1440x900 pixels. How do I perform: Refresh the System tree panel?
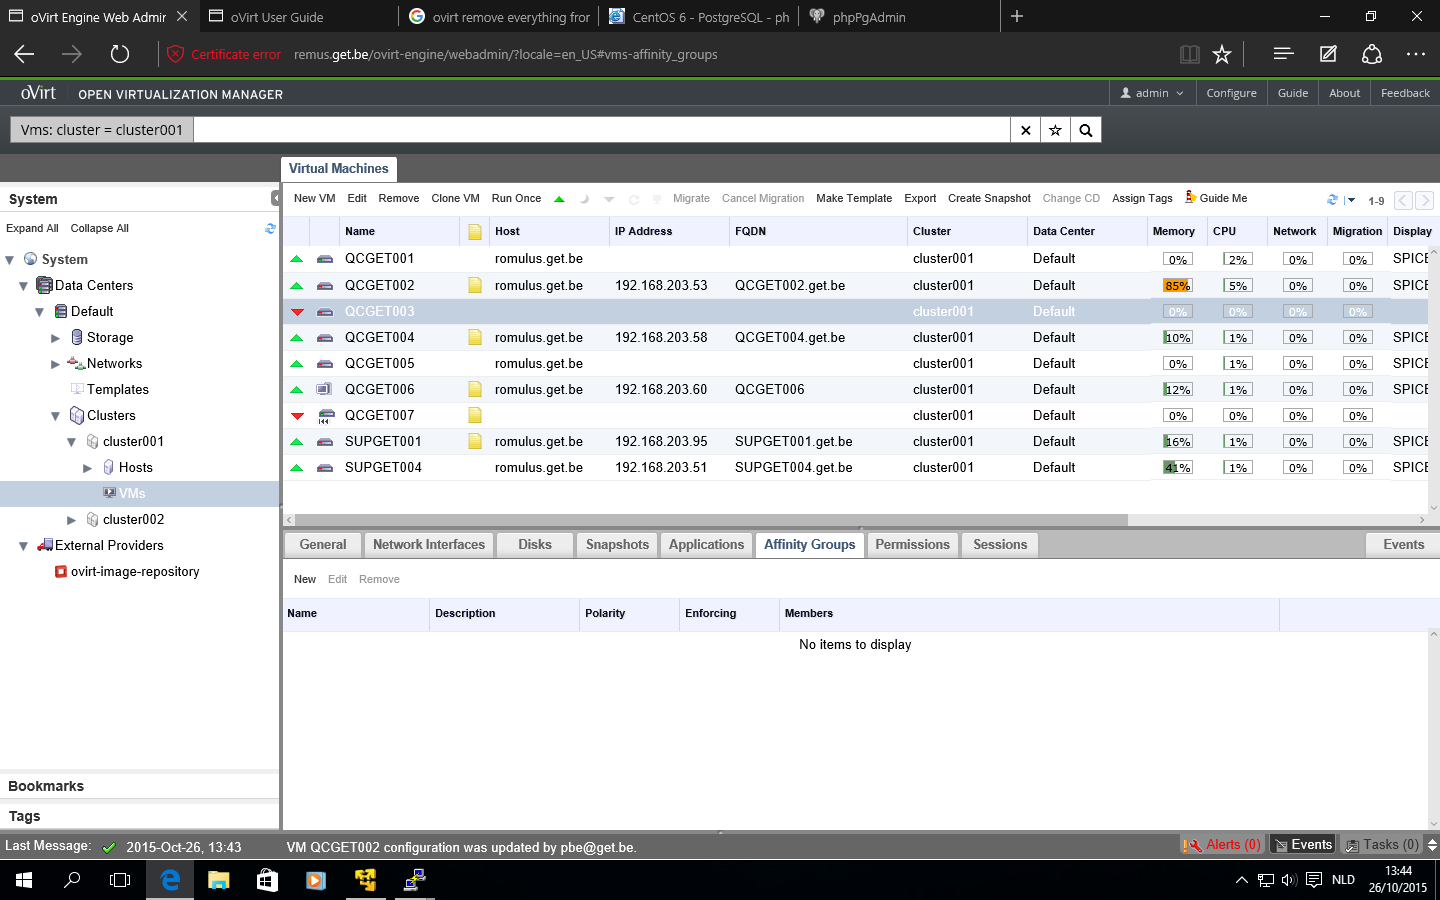click(270, 228)
